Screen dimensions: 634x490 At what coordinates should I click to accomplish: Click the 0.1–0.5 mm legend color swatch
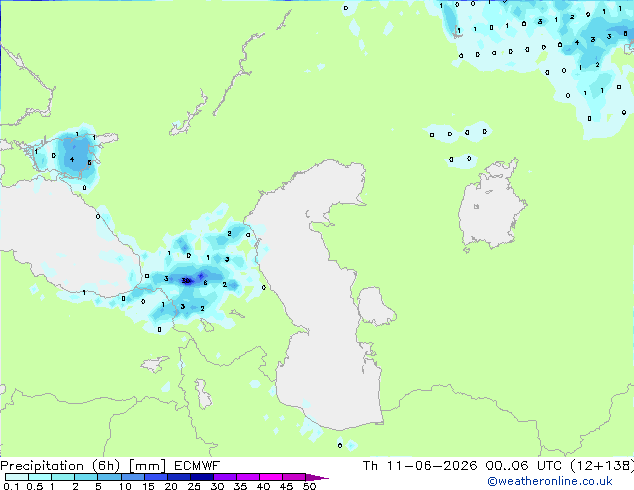17,477
